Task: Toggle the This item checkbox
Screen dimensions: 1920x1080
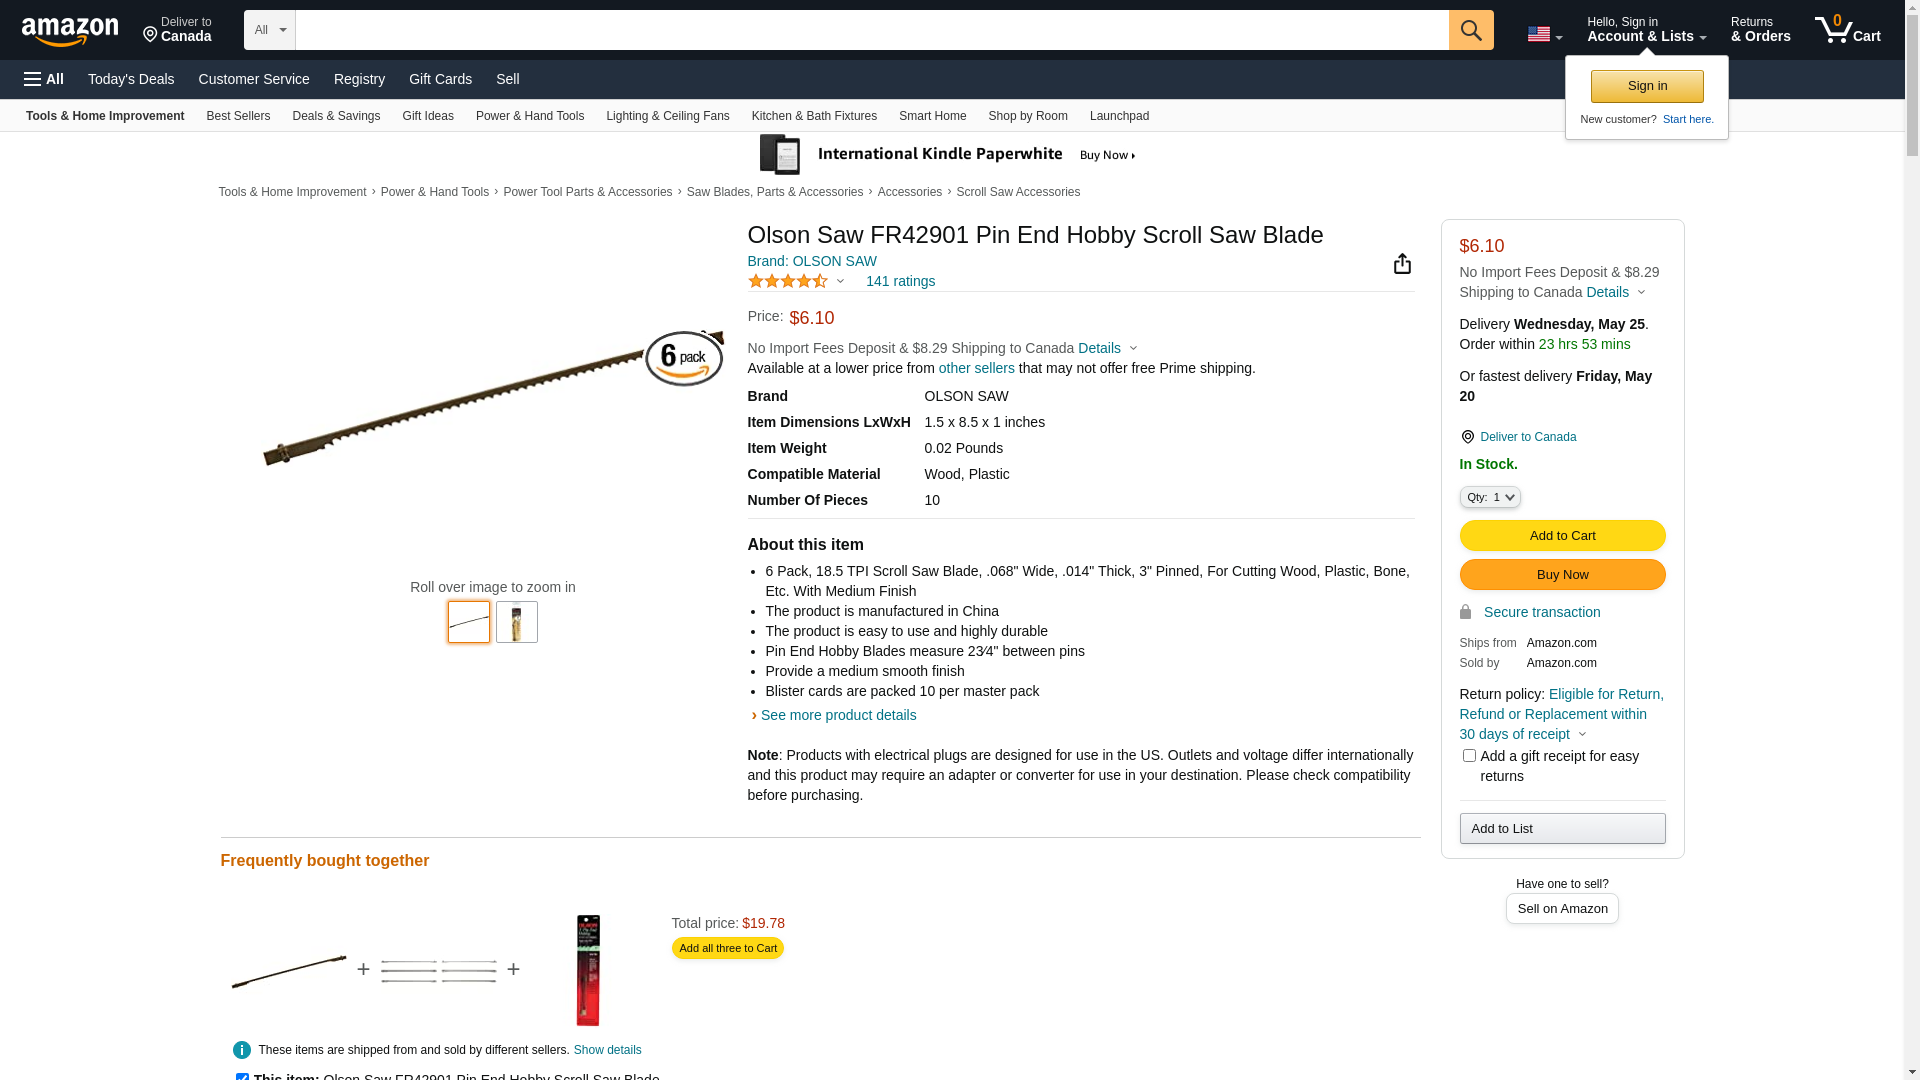Action: pos(242,1076)
